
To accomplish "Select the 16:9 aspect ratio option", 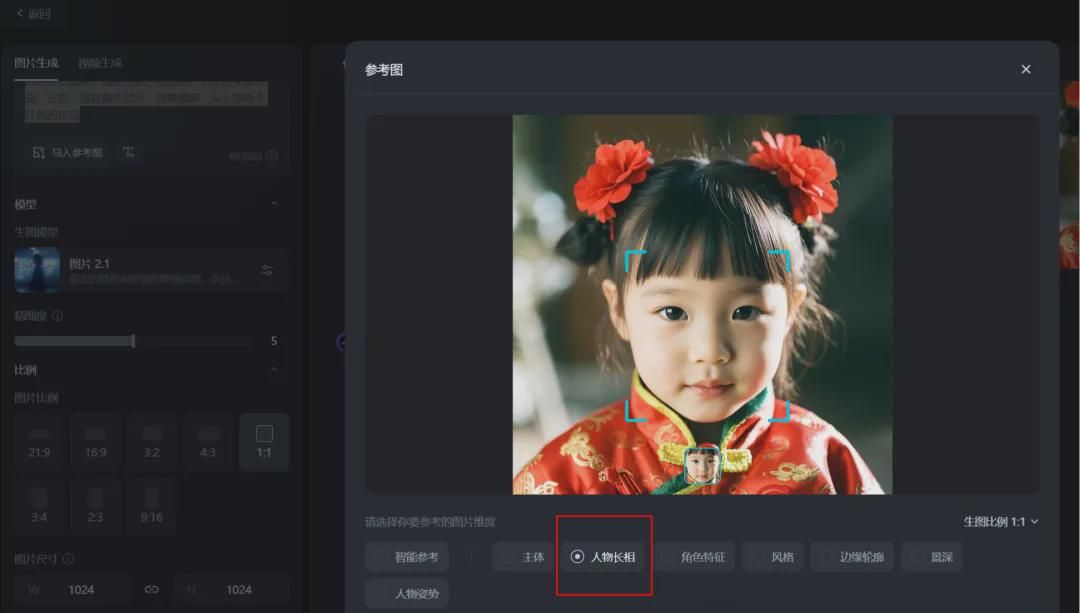I will click(x=95, y=442).
